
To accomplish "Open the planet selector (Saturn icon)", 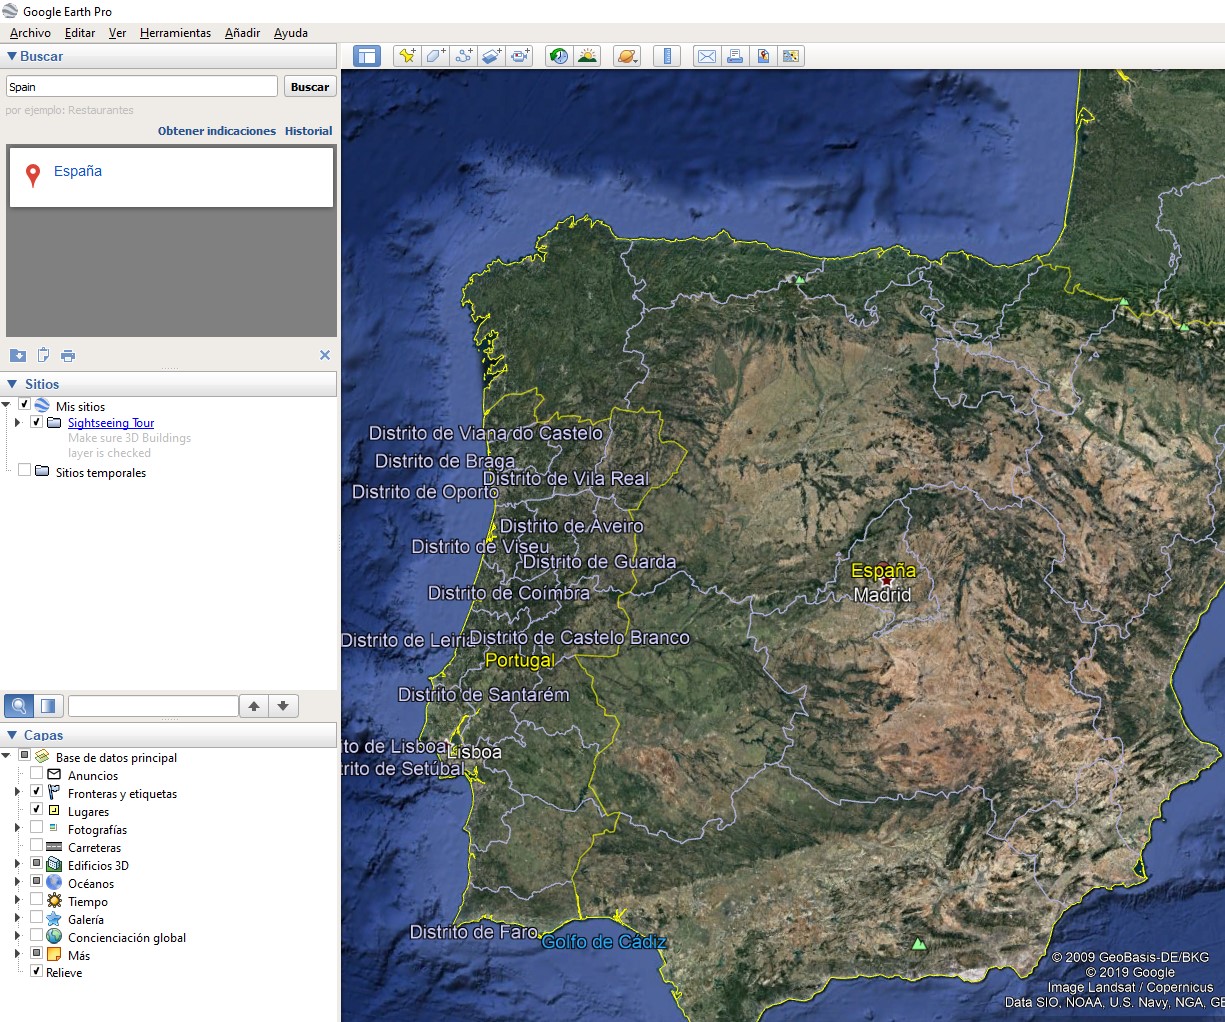I will (x=627, y=56).
